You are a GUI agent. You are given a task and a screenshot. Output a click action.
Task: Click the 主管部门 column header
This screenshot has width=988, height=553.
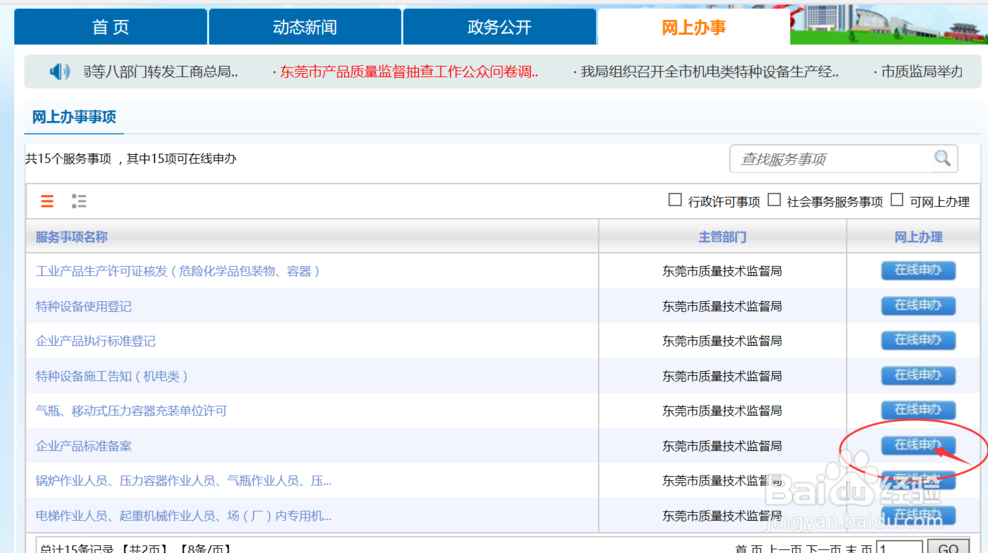click(x=722, y=237)
